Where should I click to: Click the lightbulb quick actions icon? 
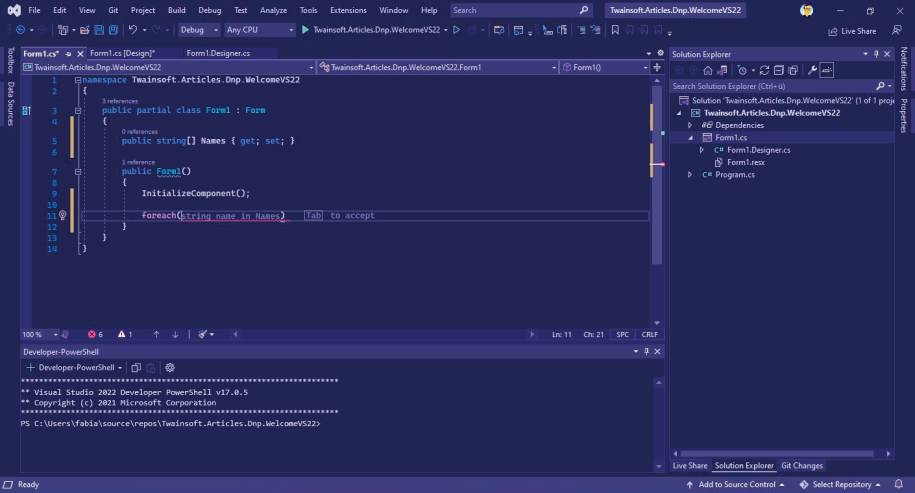[x=62, y=215]
